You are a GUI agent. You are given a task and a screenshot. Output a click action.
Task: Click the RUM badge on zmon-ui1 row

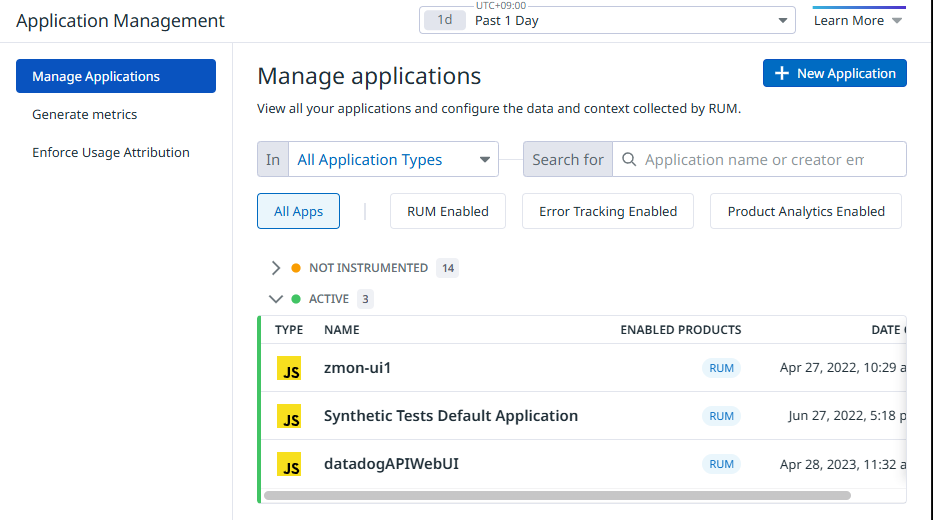721,368
